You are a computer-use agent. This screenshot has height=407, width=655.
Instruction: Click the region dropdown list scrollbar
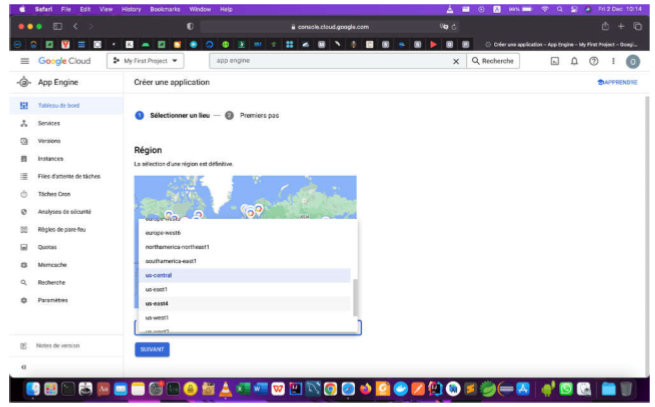click(355, 298)
